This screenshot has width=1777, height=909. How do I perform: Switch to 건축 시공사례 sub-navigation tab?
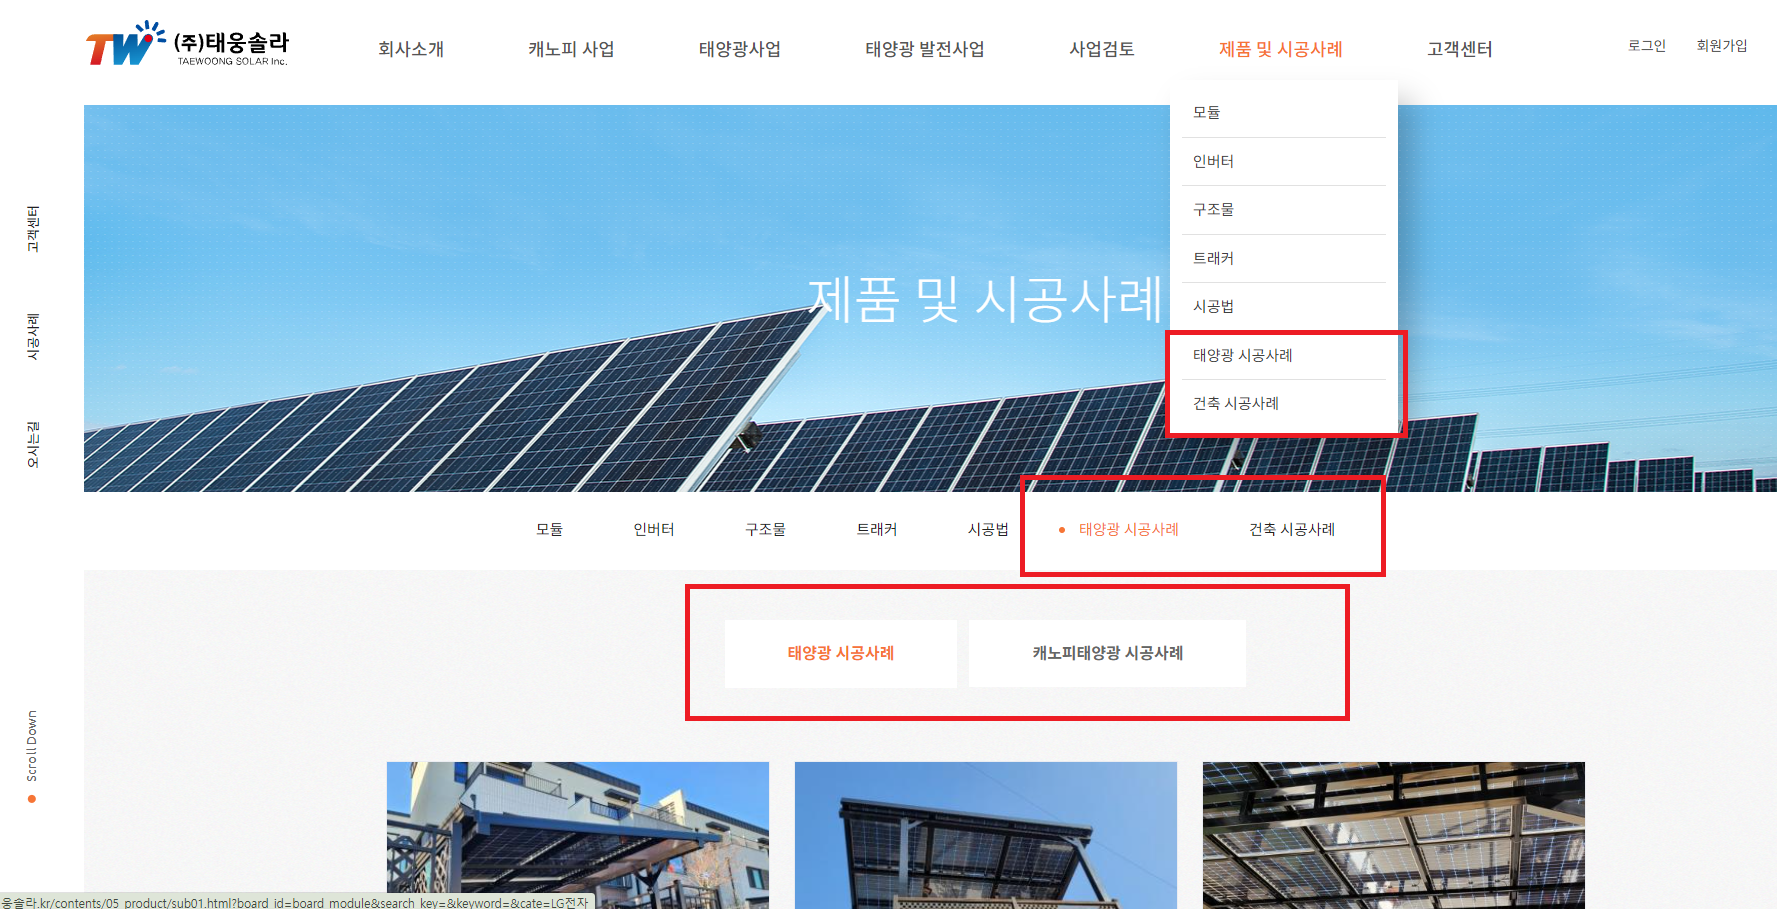tap(1292, 529)
